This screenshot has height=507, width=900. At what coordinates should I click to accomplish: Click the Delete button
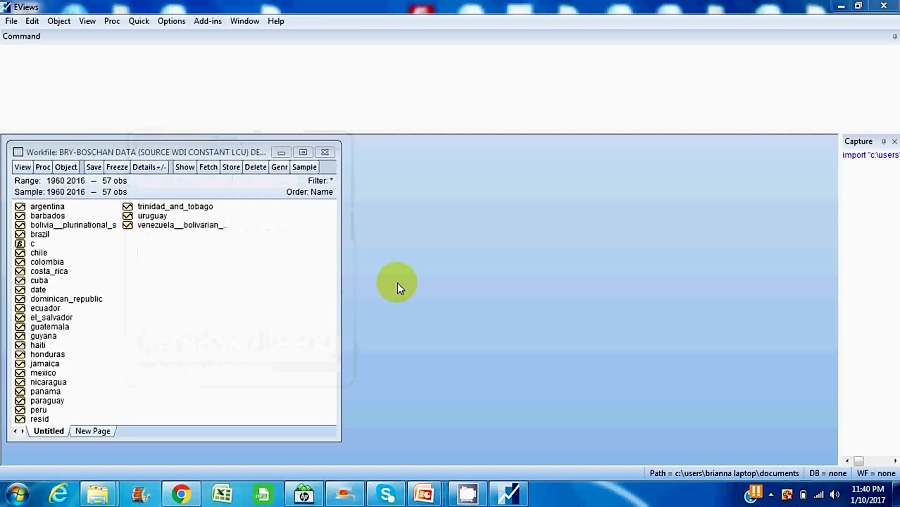point(255,167)
